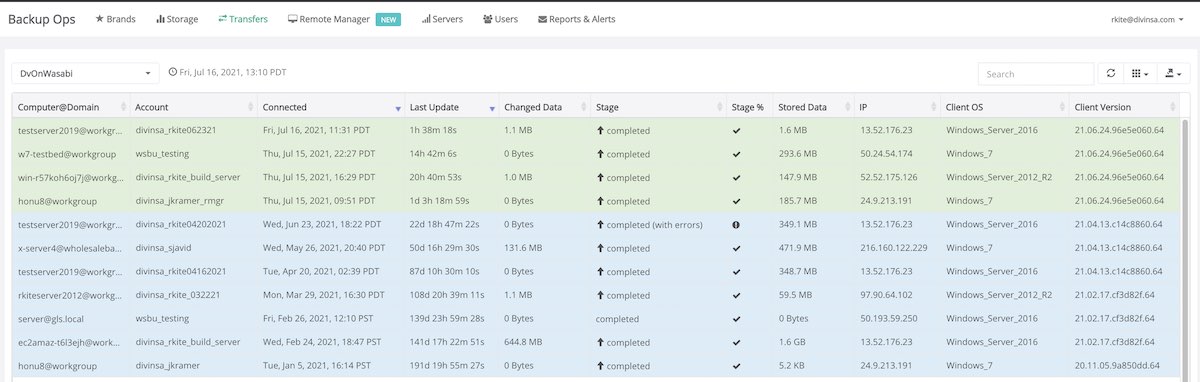
Task: Click IP 216.160.122.229
Action: click(x=894, y=248)
